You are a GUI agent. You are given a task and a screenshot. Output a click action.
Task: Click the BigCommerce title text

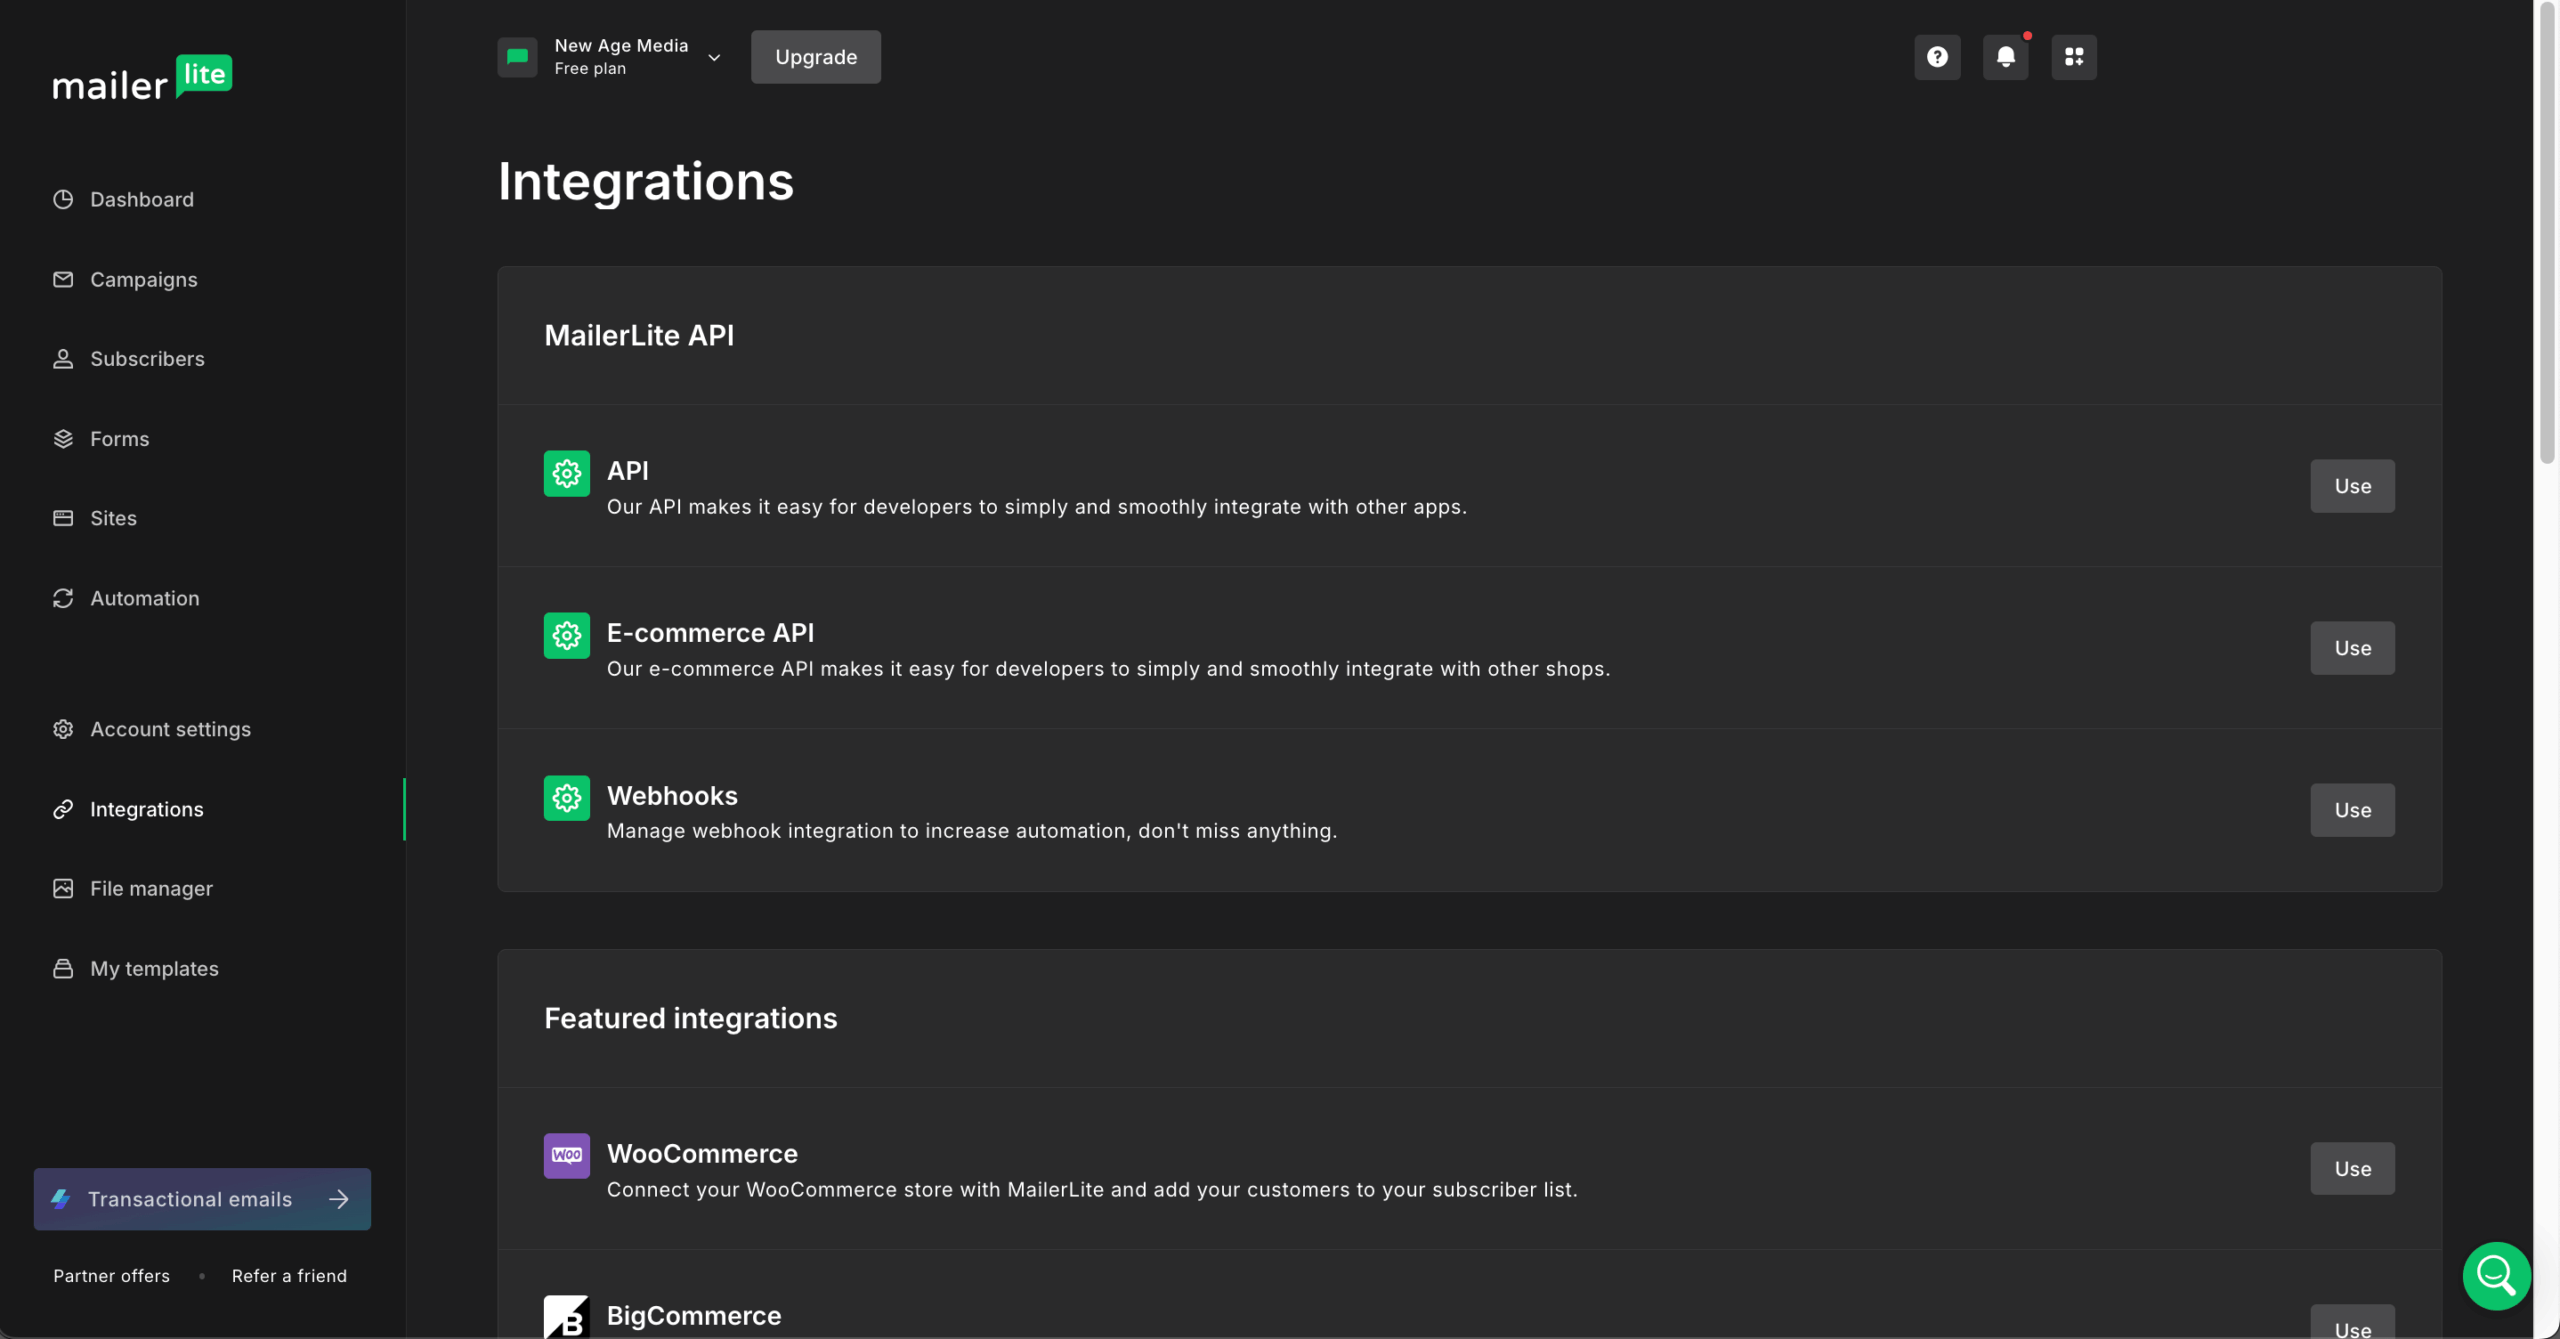[694, 1316]
